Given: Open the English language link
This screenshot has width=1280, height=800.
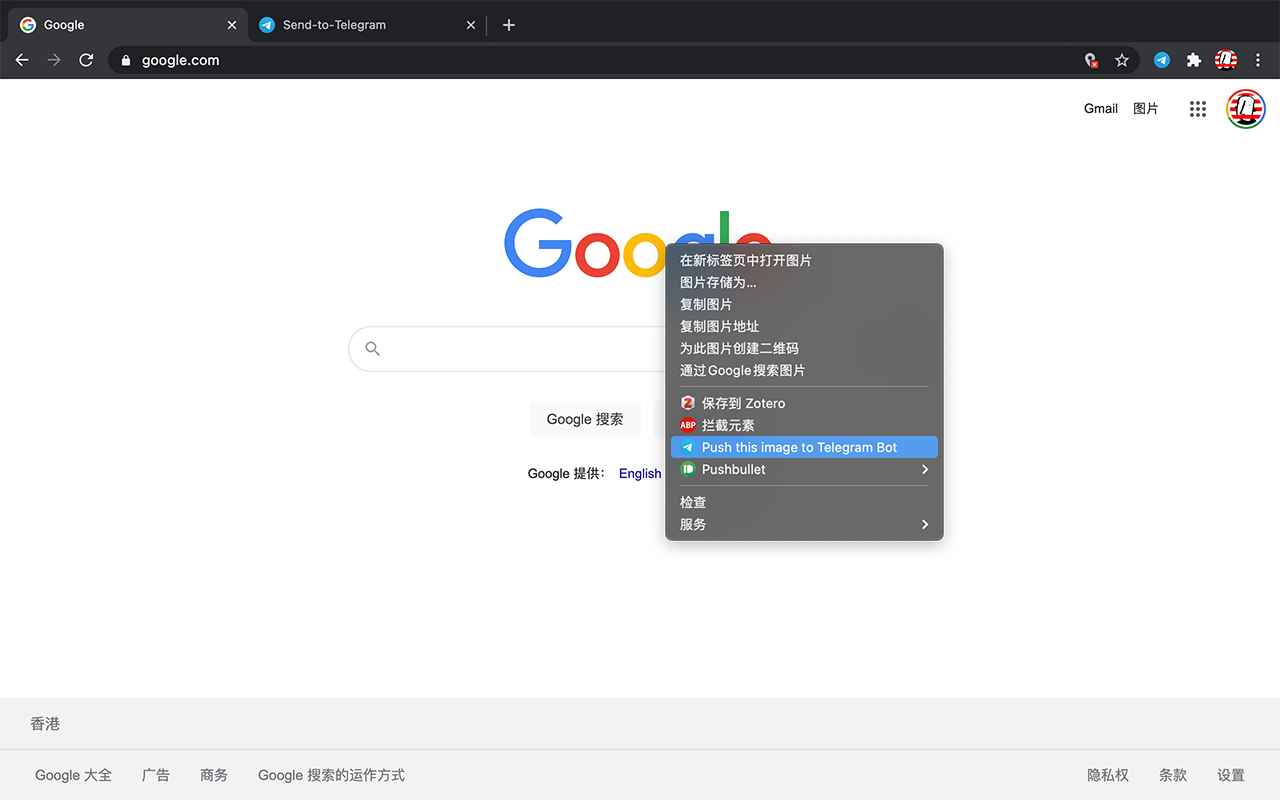Looking at the screenshot, I should point(640,473).
